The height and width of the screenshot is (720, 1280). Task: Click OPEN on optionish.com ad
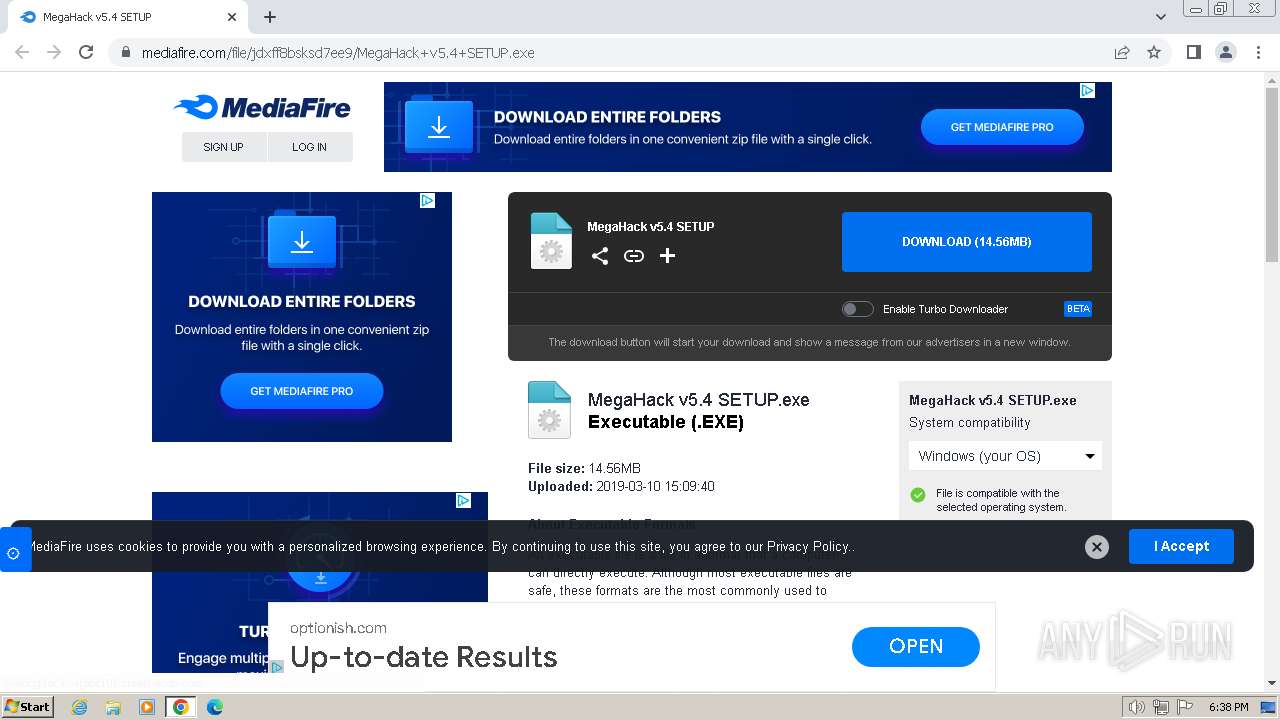(x=916, y=647)
